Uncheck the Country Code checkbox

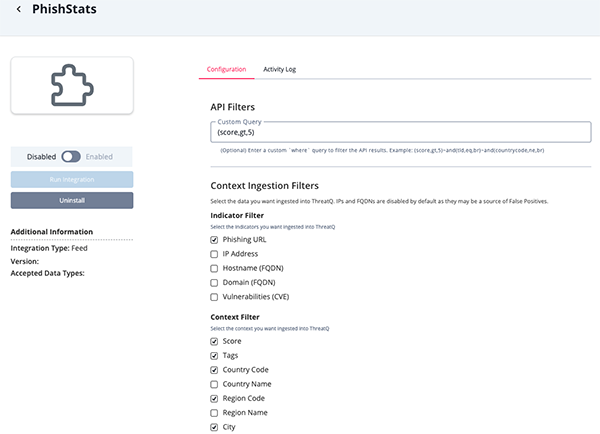pyautogui.click(x=214, y=370)
